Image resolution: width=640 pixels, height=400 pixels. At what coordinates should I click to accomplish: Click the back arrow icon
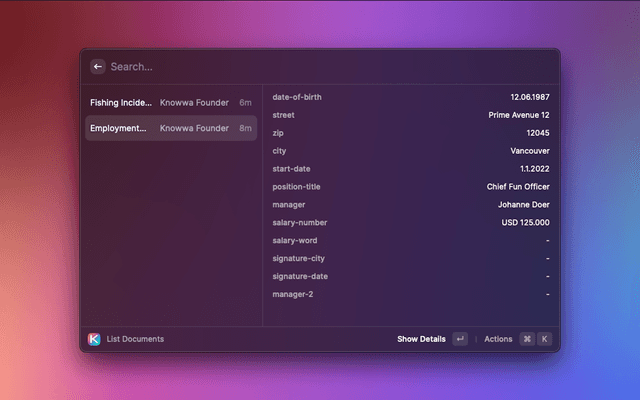click(x=98, y=67)
